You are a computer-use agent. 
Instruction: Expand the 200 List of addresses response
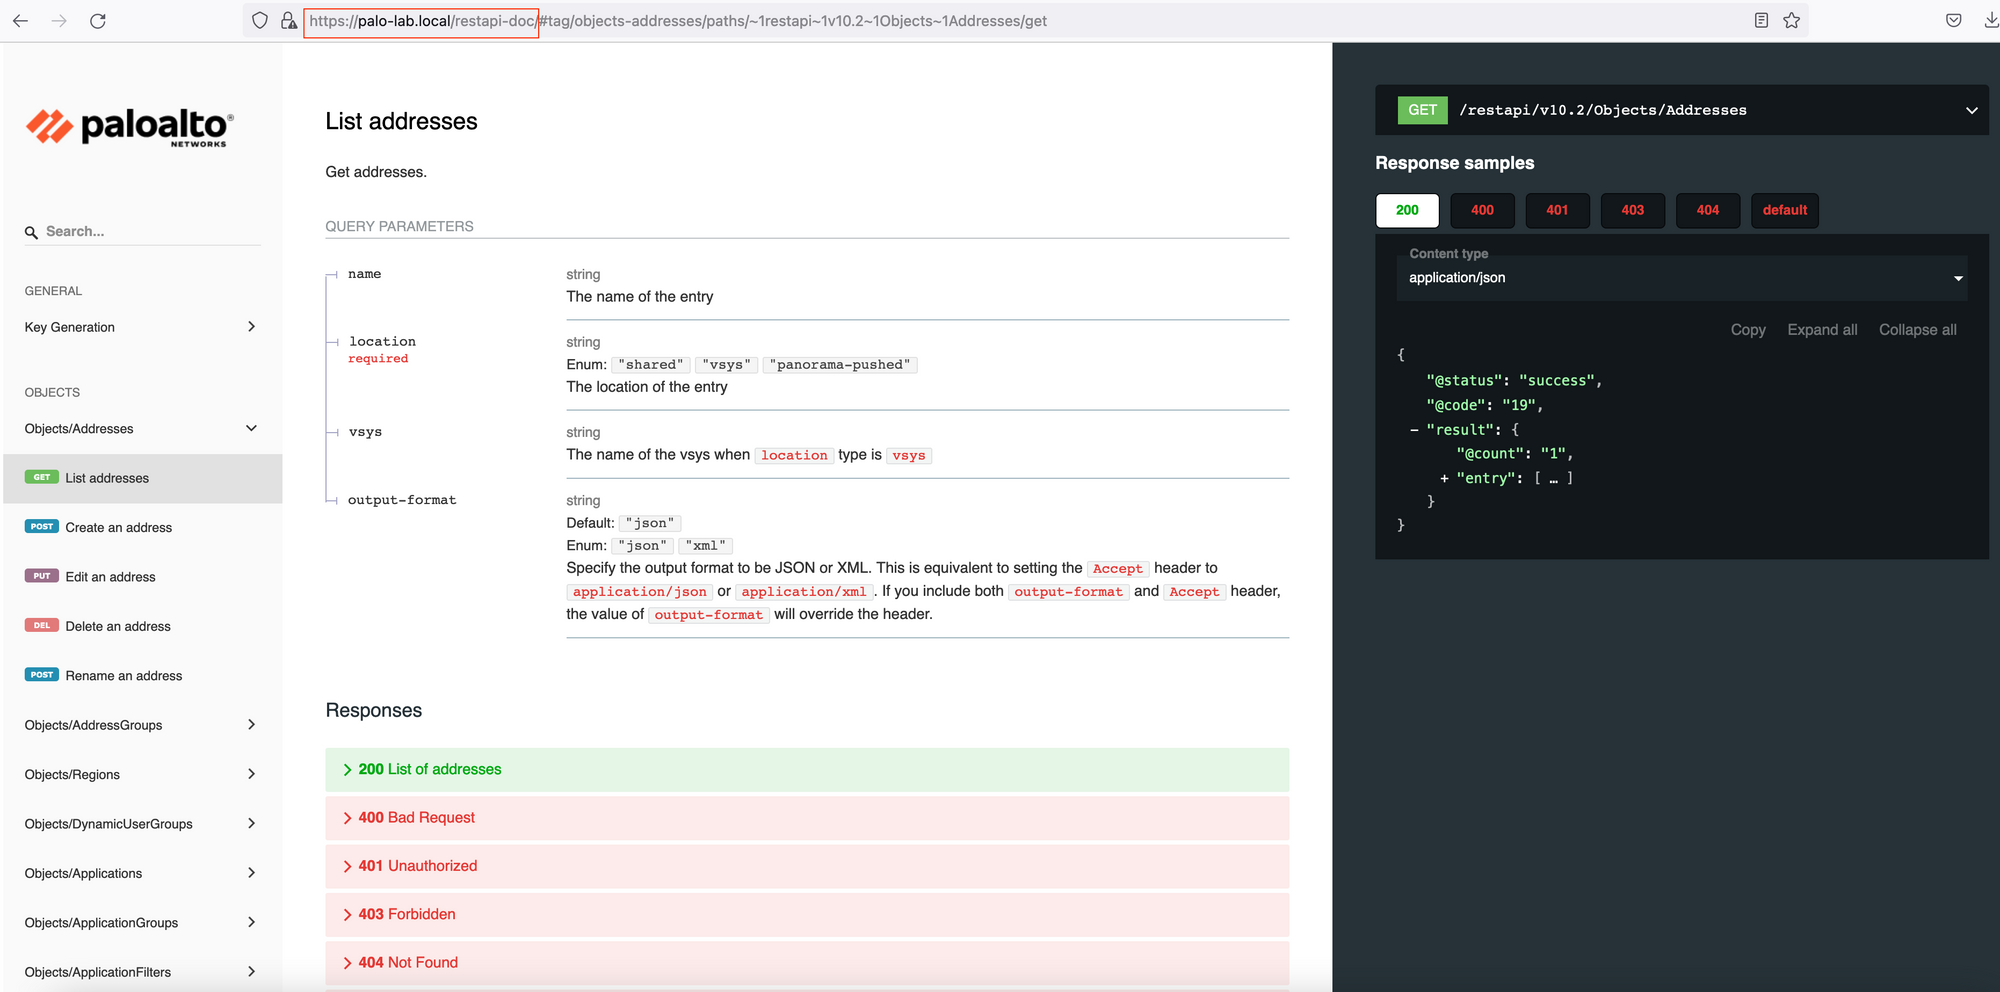click(x=807, y=769)
